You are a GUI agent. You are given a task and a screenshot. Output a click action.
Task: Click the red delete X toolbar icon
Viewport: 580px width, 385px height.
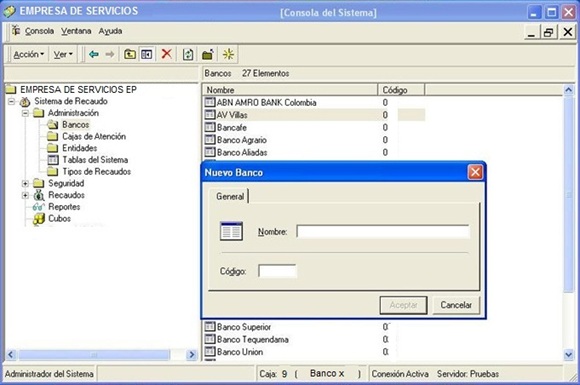tap(166, 54)
